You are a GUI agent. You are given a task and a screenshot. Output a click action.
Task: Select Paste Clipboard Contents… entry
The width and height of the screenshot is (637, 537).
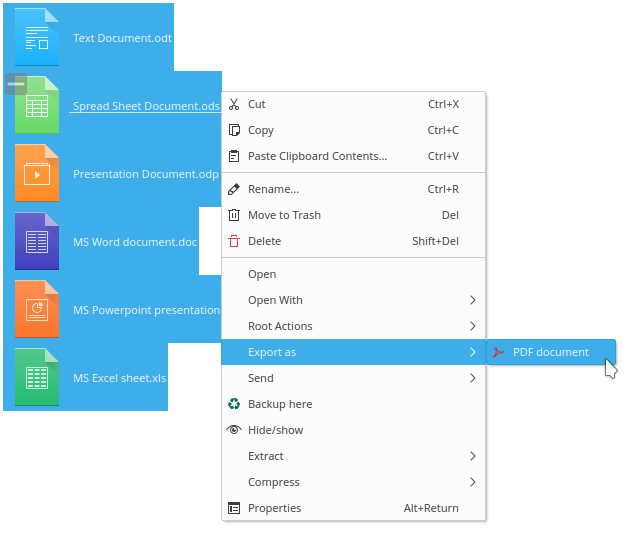coord(353,156)
